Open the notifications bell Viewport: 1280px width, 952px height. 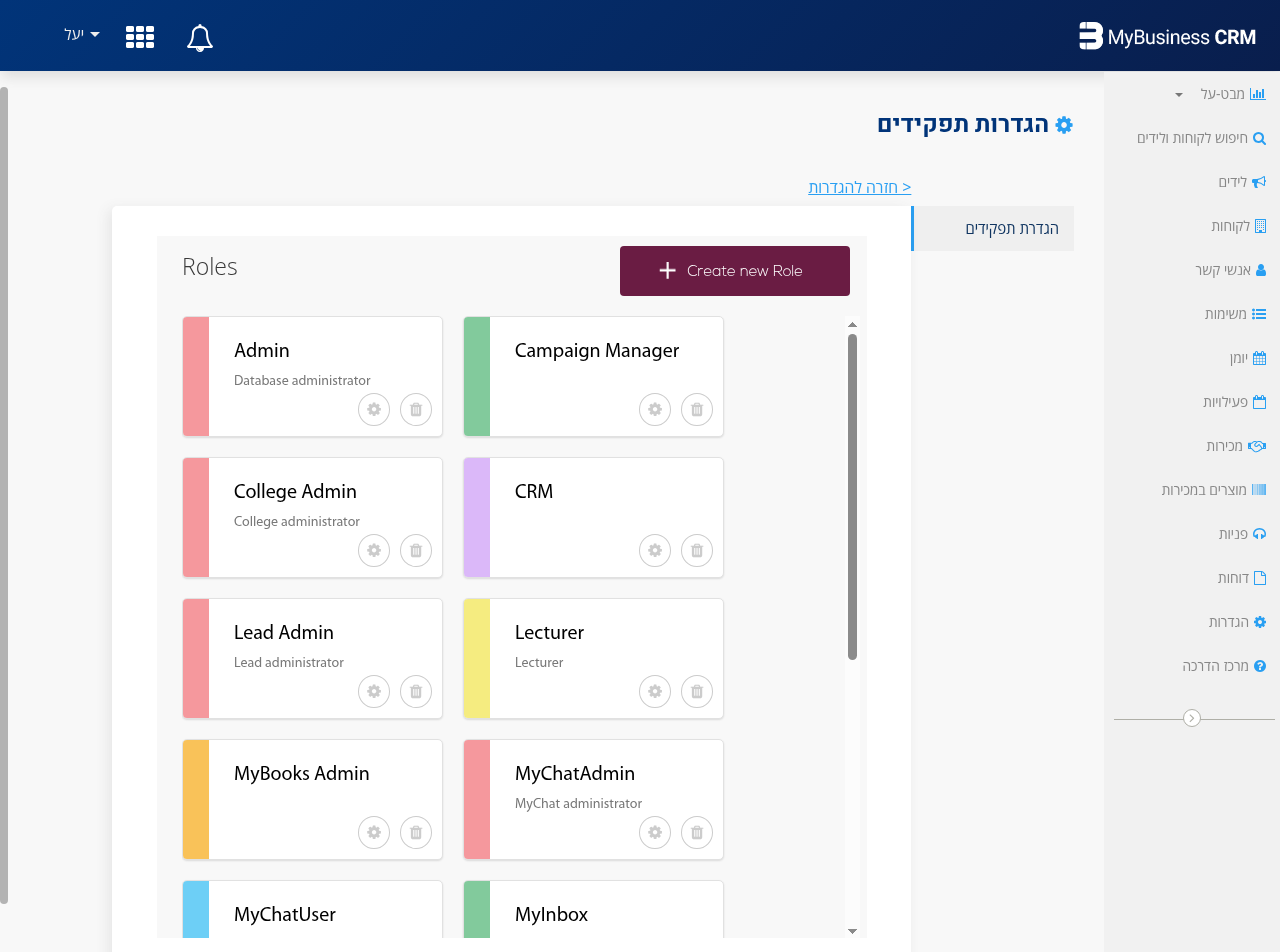coord(200,38)
